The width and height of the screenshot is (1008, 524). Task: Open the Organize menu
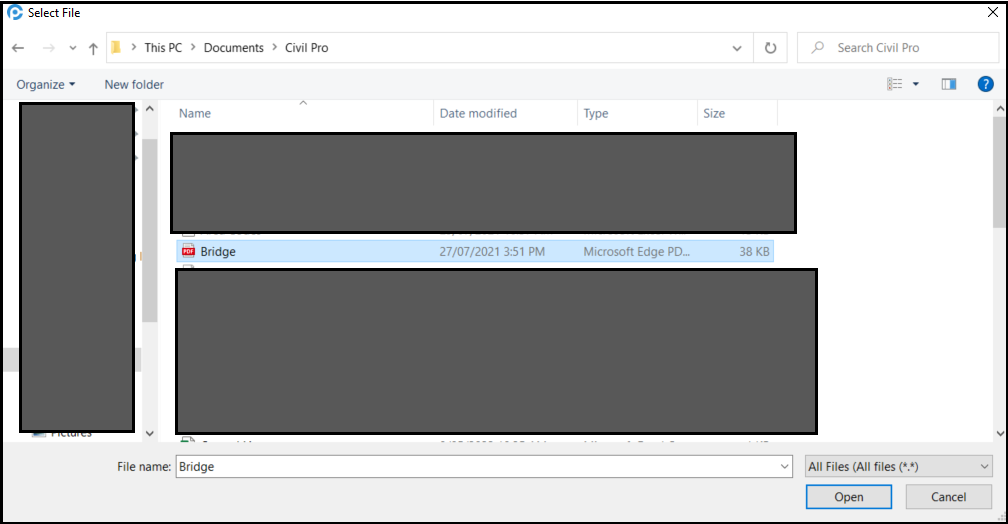[46, 84]
